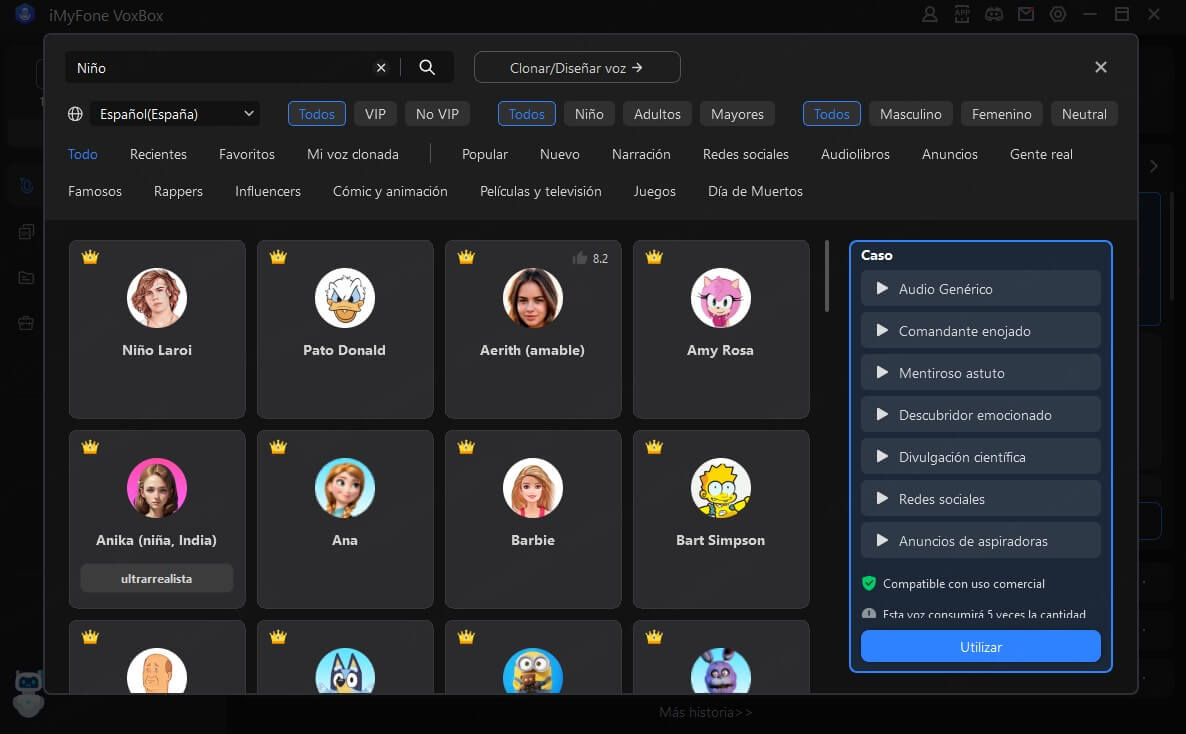This screenshot has width=1186, height=734.
Task: Click the ultrarrealista tag on Anika
Action: pos(157,578)
